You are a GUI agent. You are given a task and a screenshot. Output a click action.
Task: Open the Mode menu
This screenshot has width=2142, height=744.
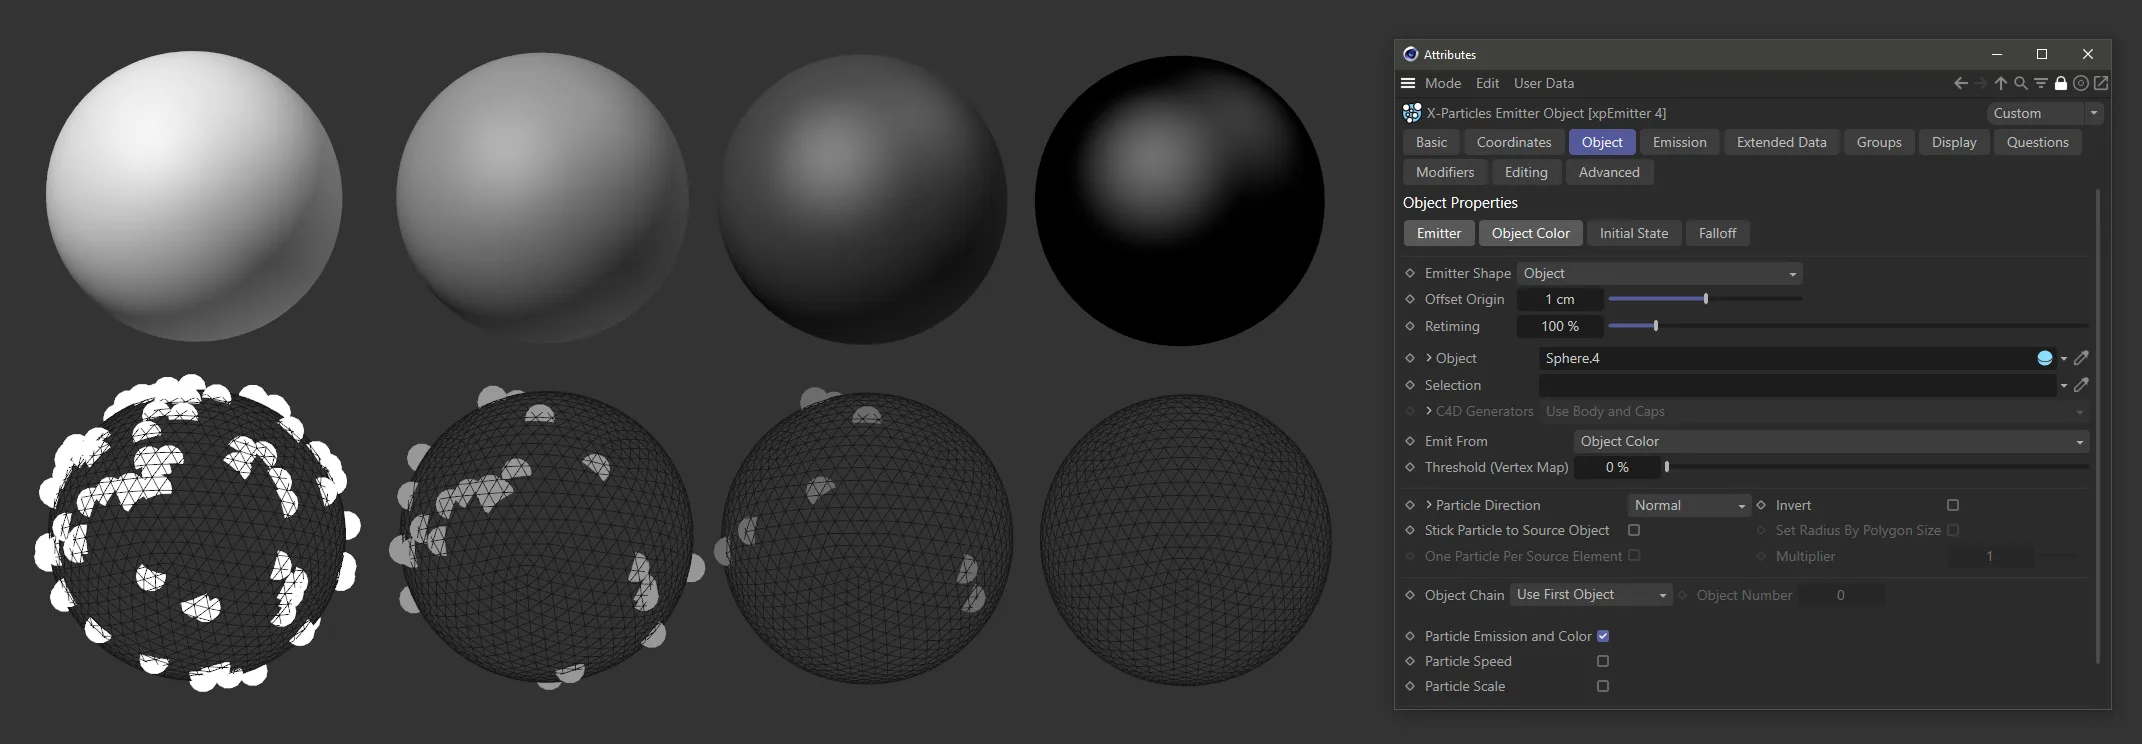coord(1443,83)
